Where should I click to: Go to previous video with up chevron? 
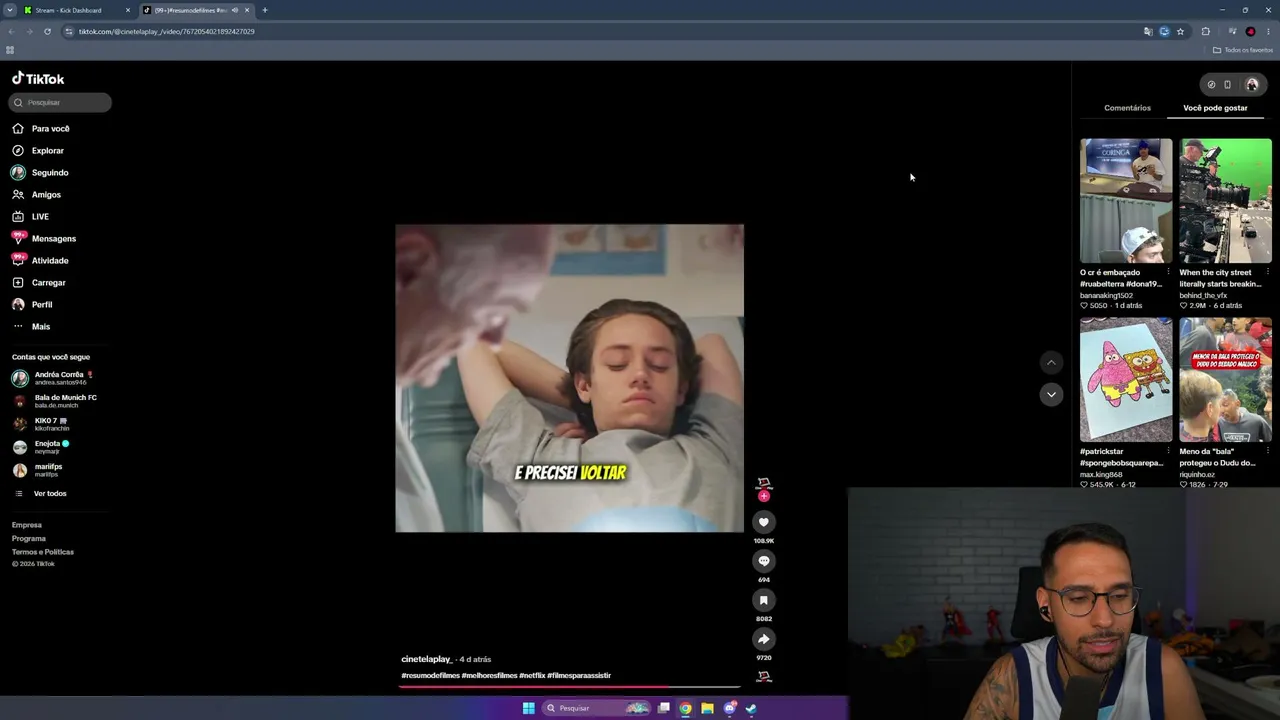[x=1050, y=362]
